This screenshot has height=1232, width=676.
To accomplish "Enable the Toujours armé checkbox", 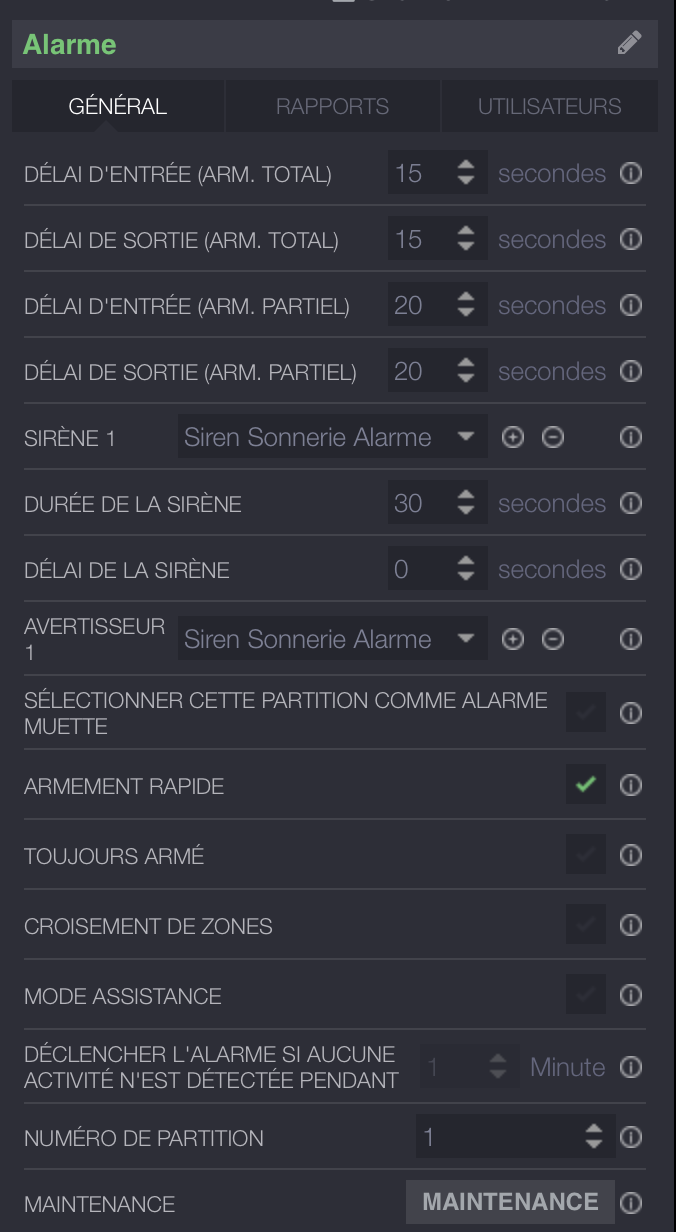I will 586,856.
